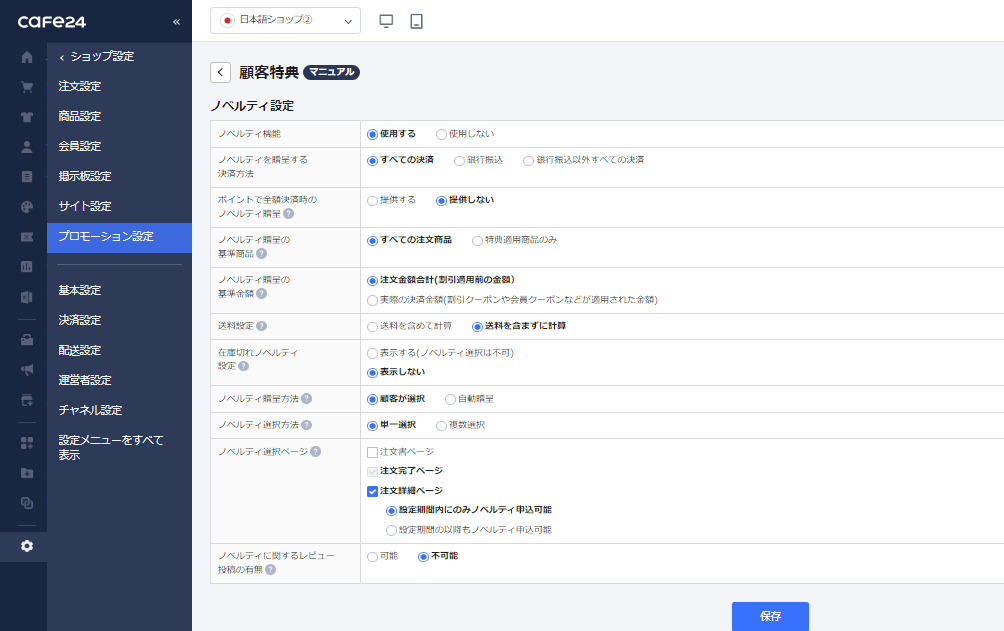Select 設定期間の以降もノベルティ申込可能 radio

[391, 530]
